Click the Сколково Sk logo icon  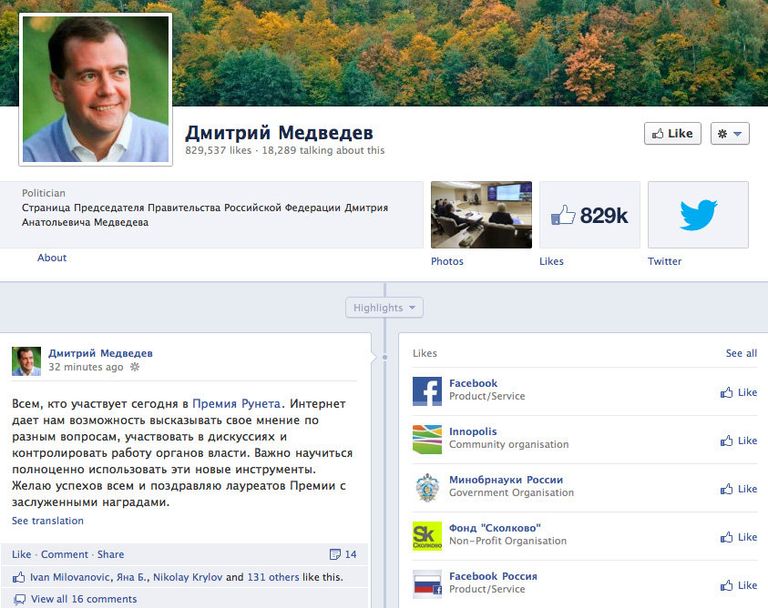point(427,536)
